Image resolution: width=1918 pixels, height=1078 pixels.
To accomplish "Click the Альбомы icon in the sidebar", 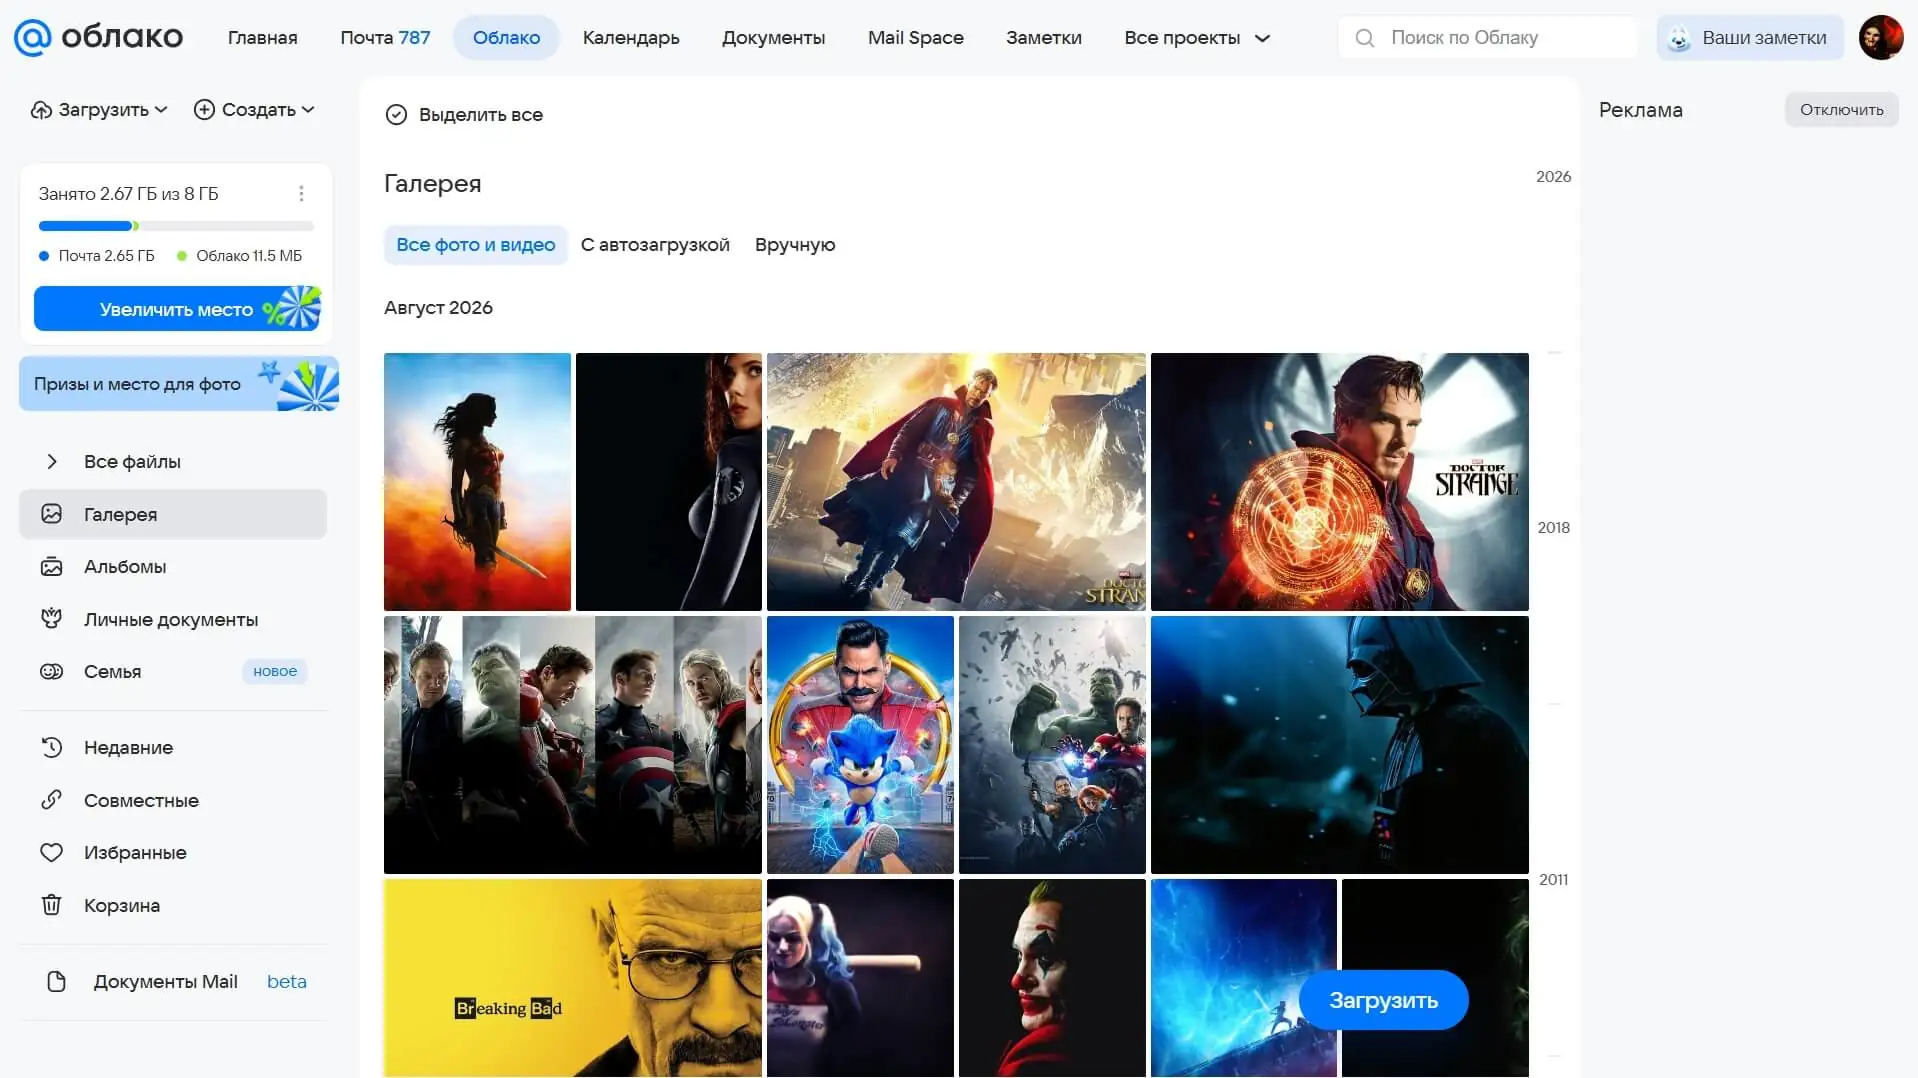I will (x=52, y=567).
